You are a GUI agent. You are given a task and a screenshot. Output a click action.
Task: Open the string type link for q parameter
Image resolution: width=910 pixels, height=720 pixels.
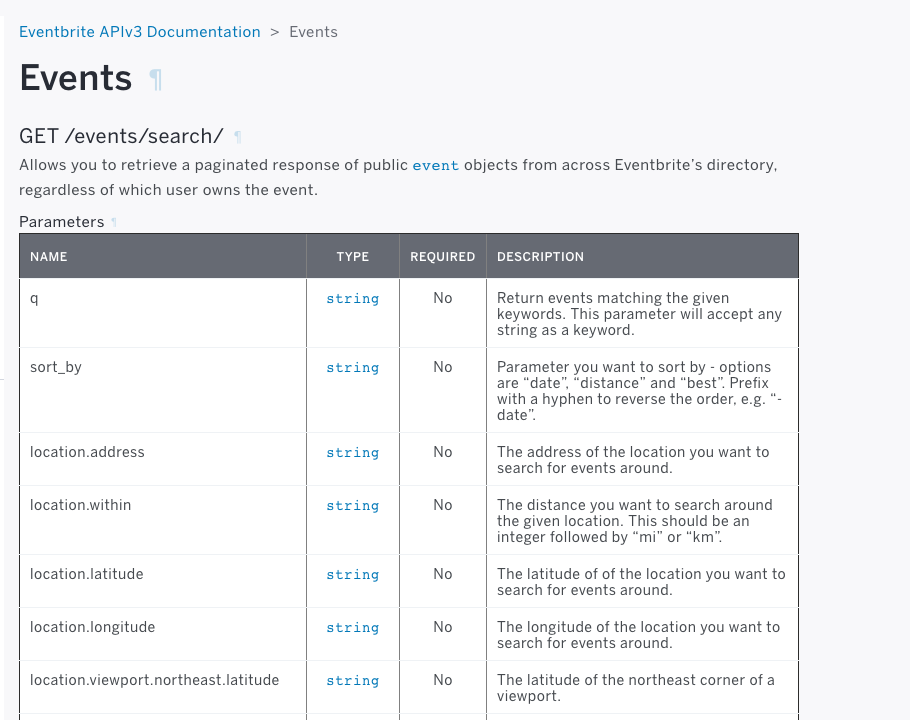[352, 298]
